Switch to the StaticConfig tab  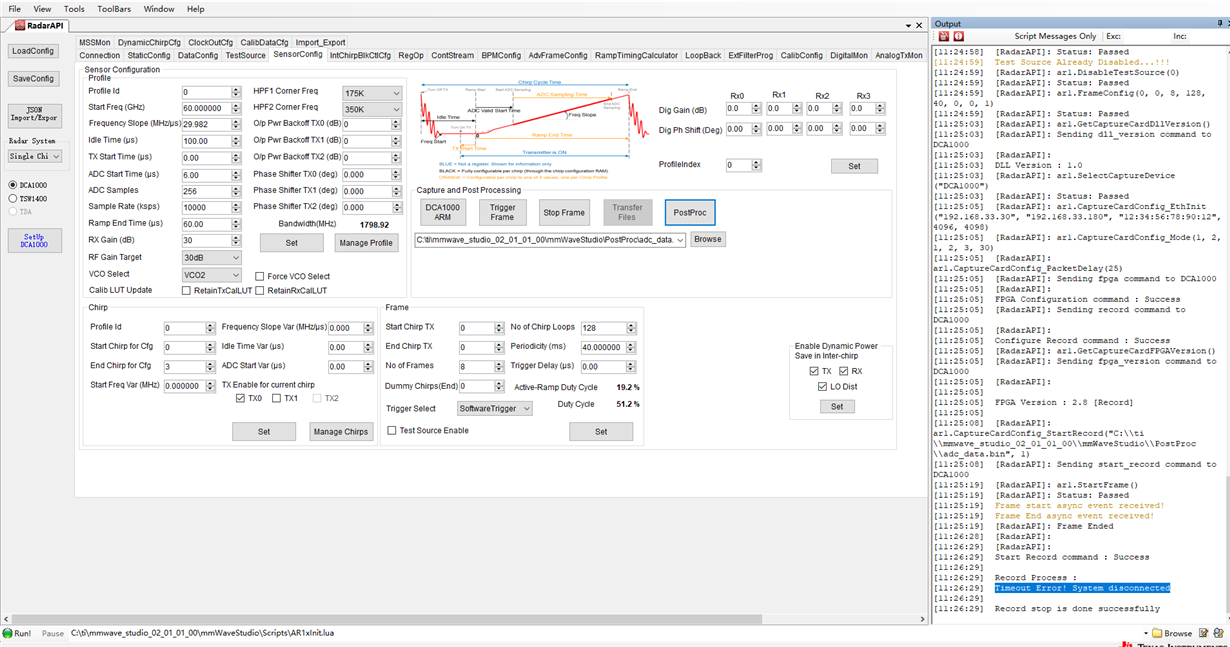(x=149, y=55)
